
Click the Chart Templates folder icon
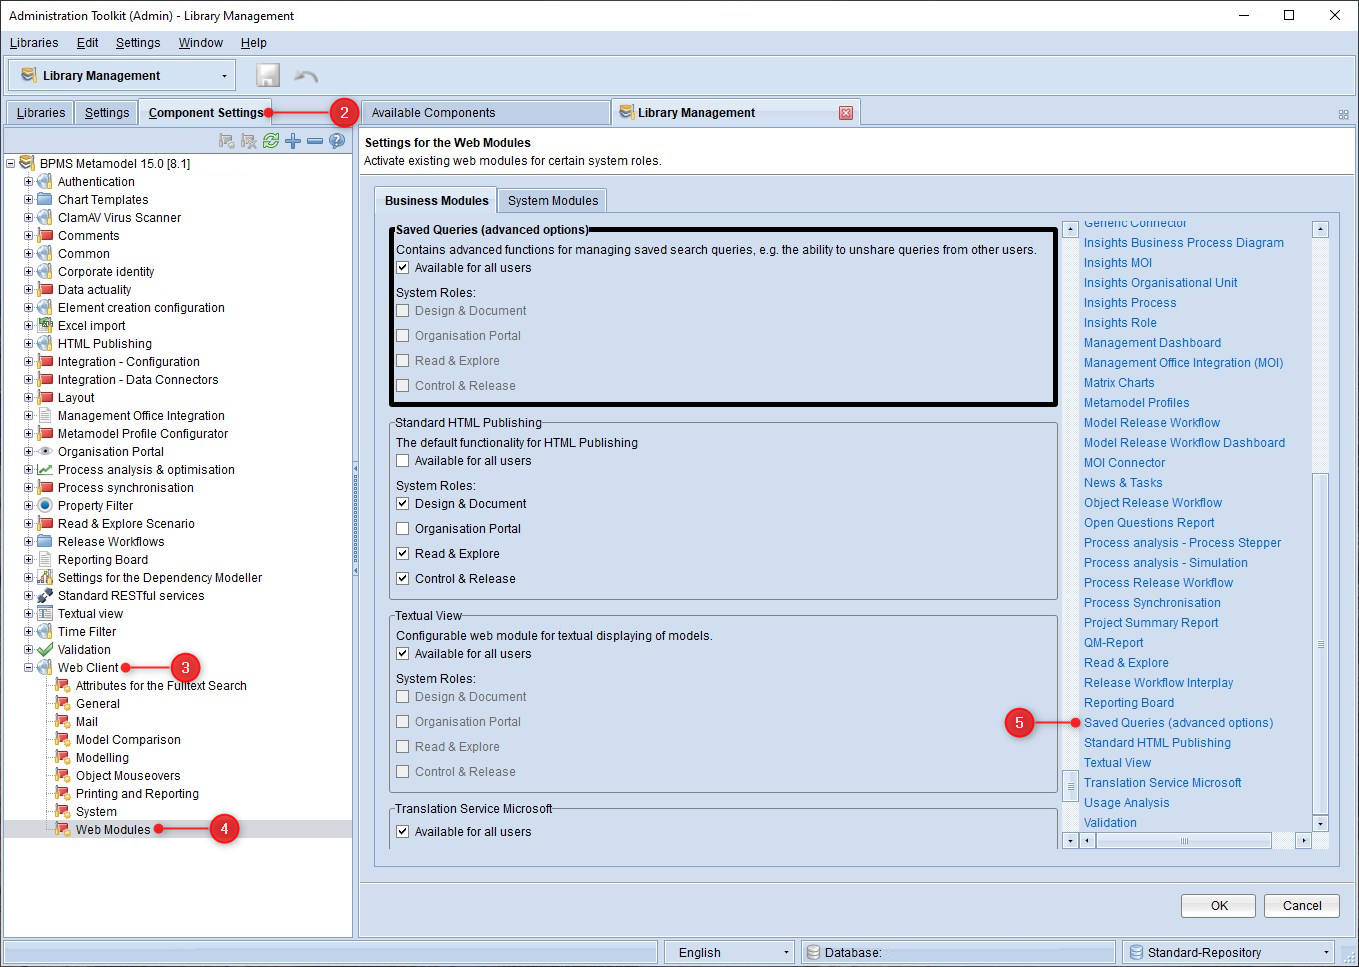click(45, 199)
